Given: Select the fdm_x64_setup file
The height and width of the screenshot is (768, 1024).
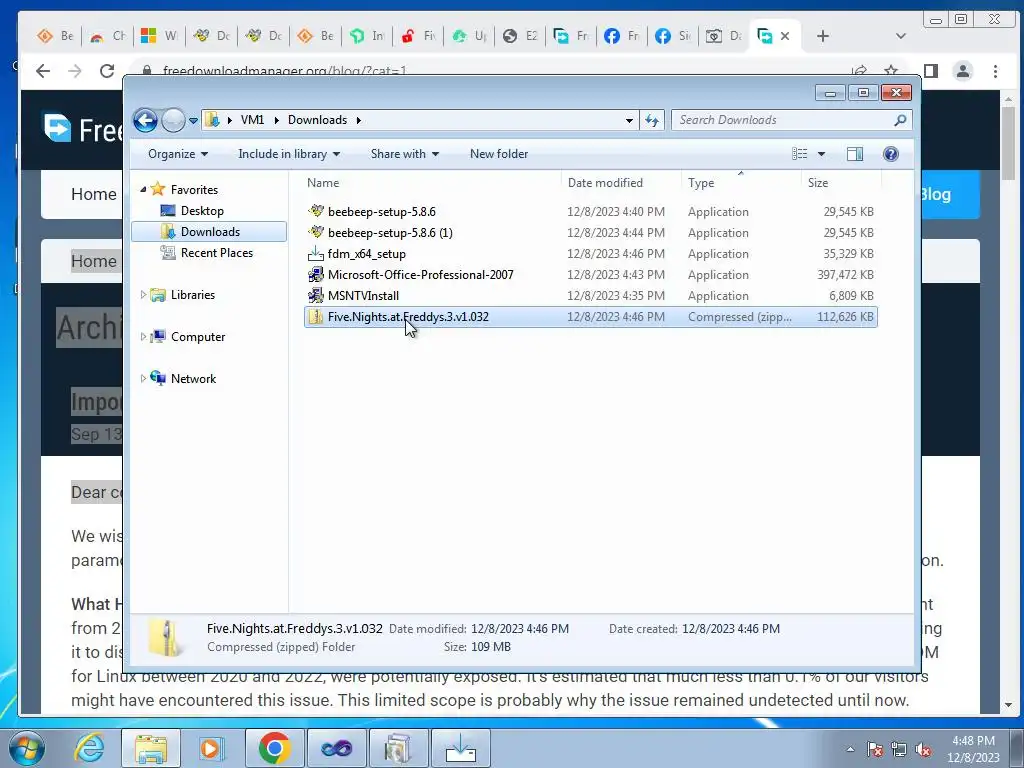Looking at the screenshot, I should tap(590, 253).
